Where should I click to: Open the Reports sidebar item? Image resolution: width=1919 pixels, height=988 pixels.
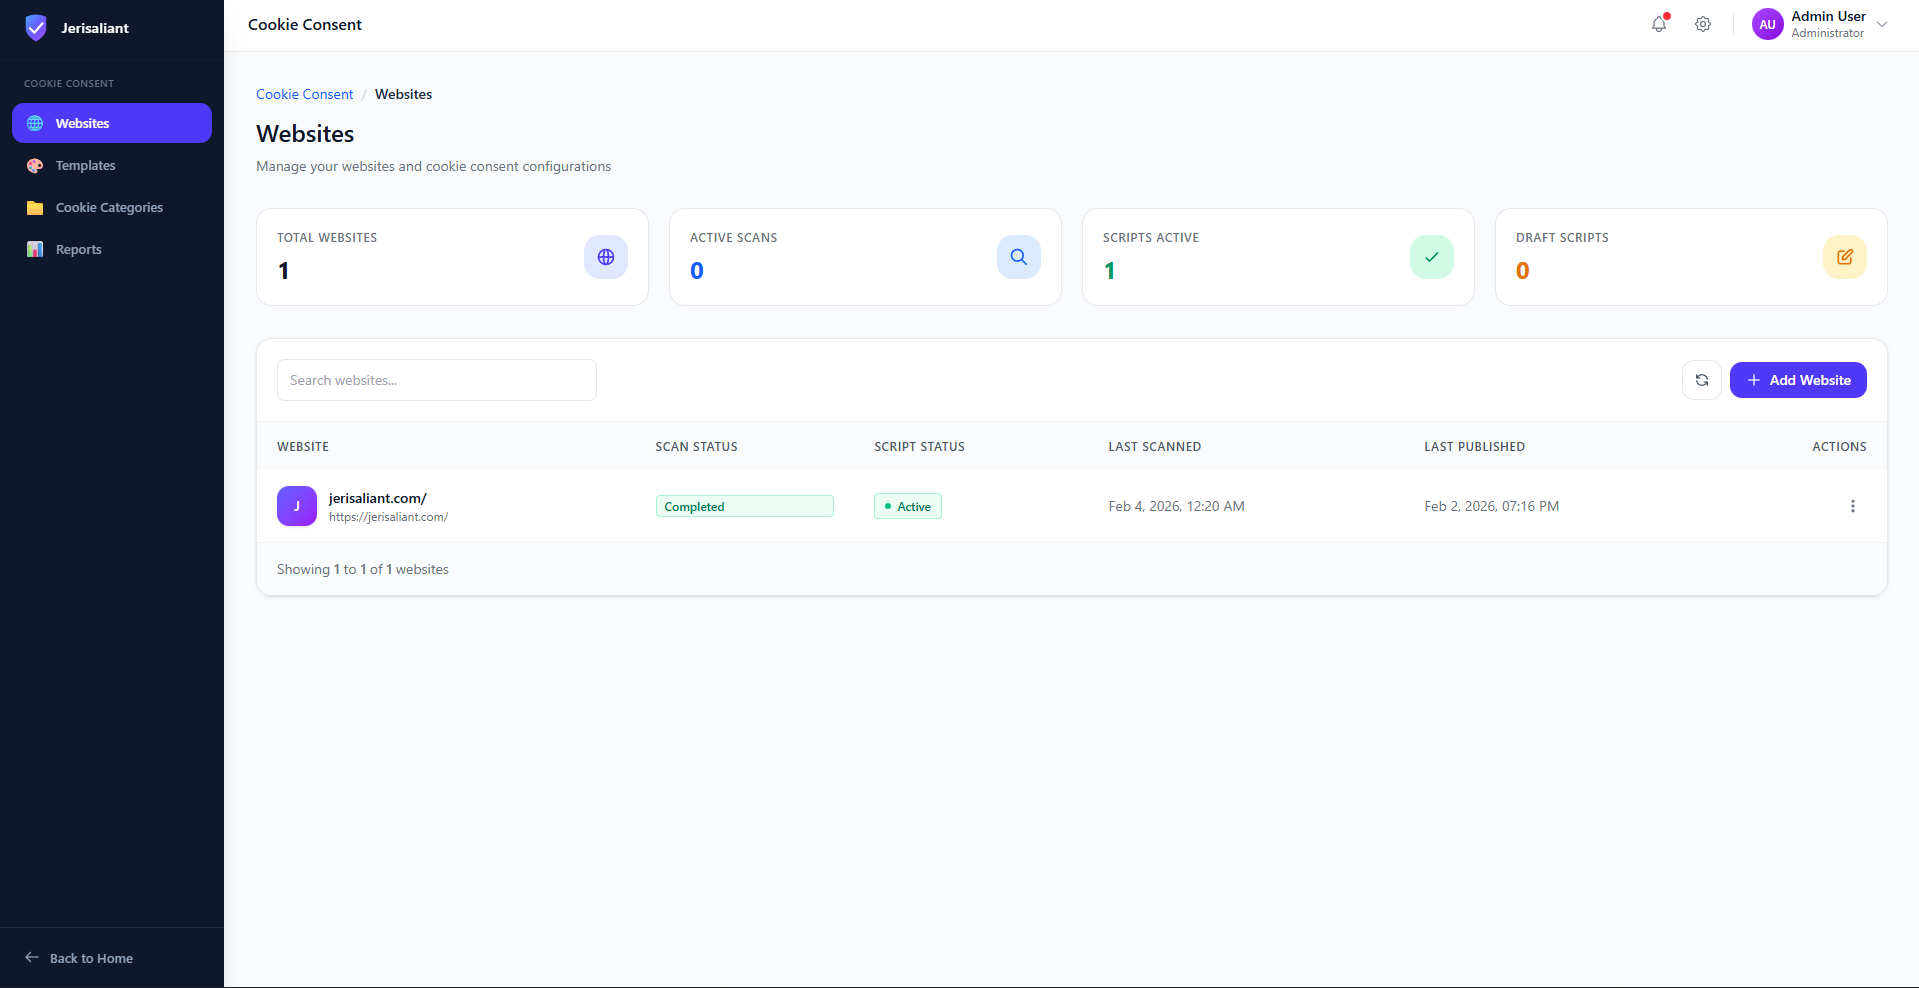(x=78, y=250)
